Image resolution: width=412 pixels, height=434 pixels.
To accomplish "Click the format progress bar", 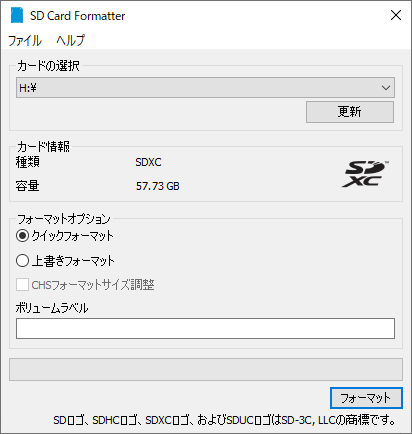I will coord(206,369).
